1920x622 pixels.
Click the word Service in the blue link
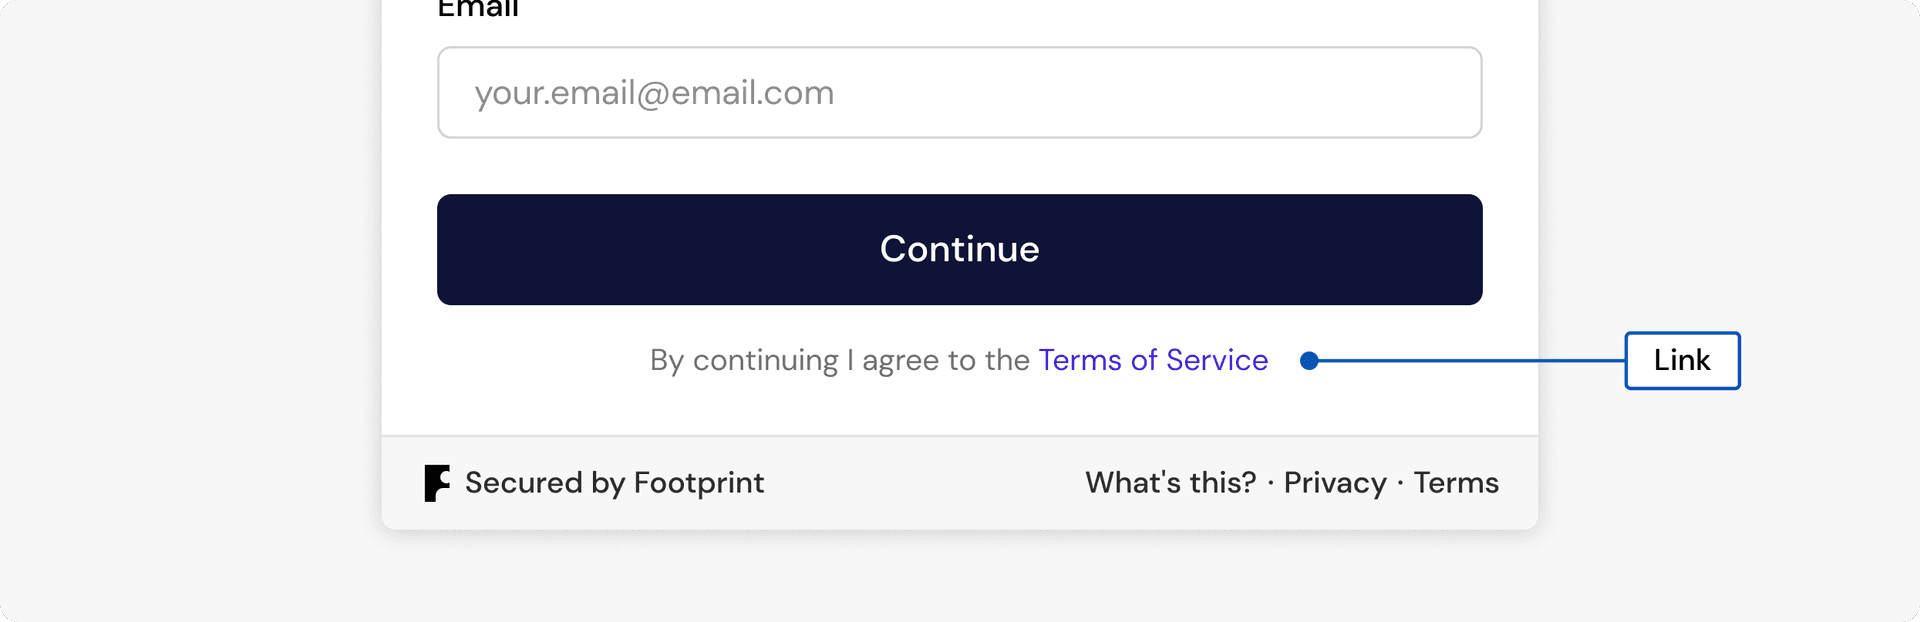pyautogui.click(x=1217, y=360)
